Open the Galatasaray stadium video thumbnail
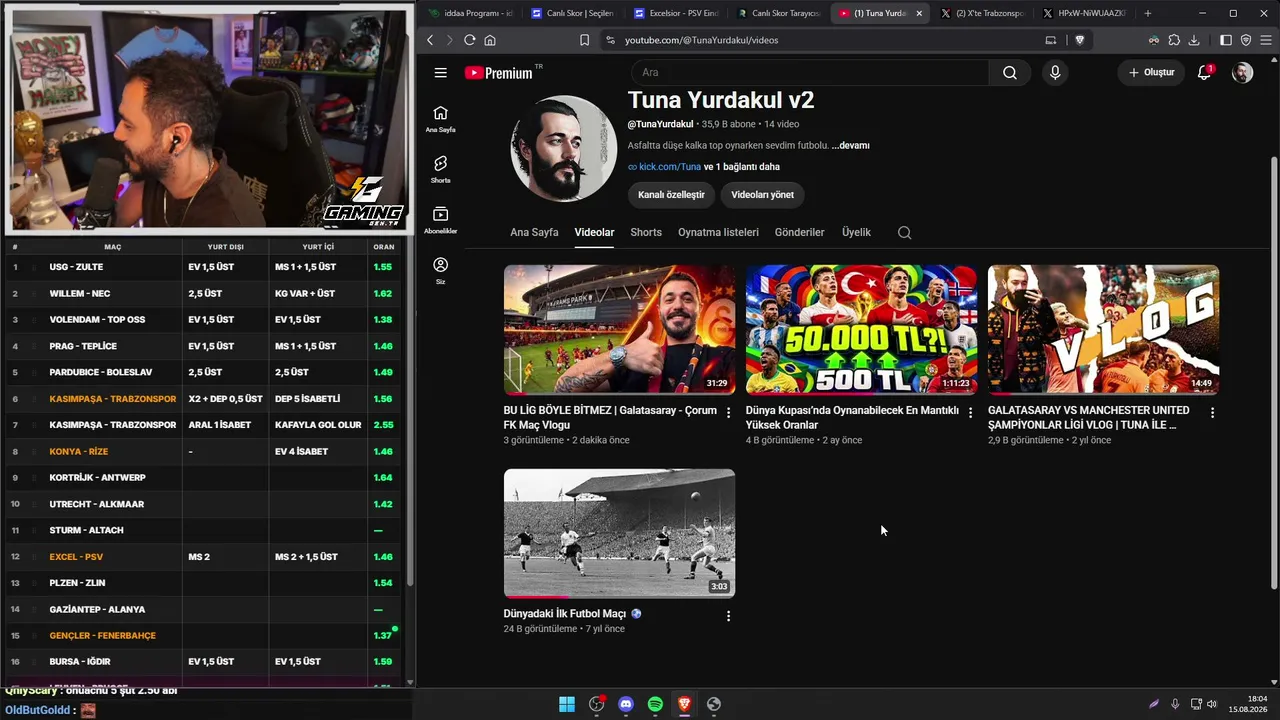1280x720 pixels. 619,329
